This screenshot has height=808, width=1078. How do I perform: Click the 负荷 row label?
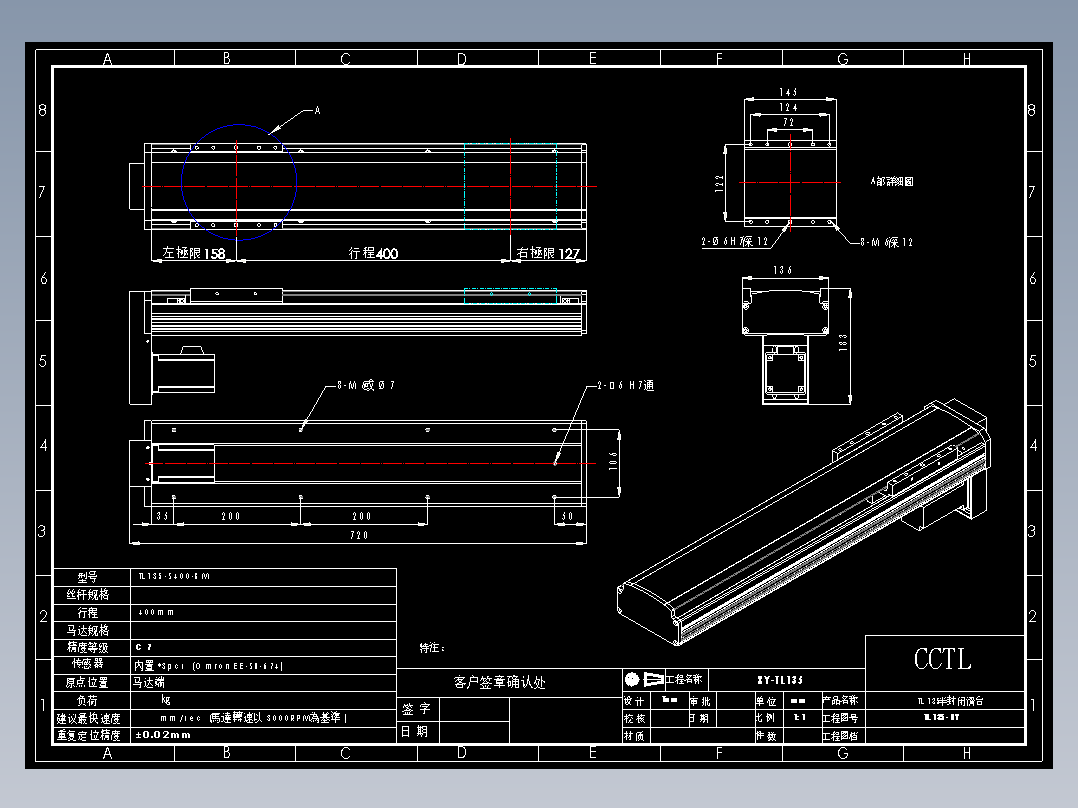87,701
